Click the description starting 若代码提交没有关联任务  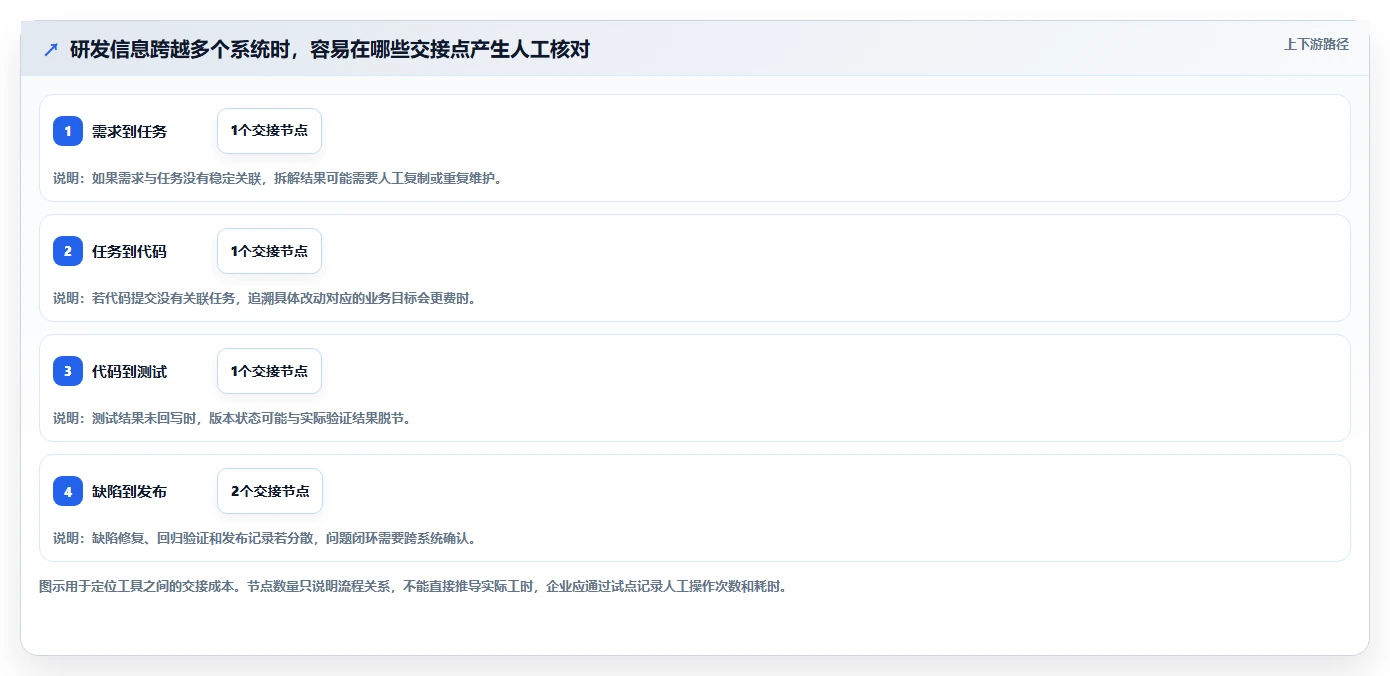[x=265, y=298]
